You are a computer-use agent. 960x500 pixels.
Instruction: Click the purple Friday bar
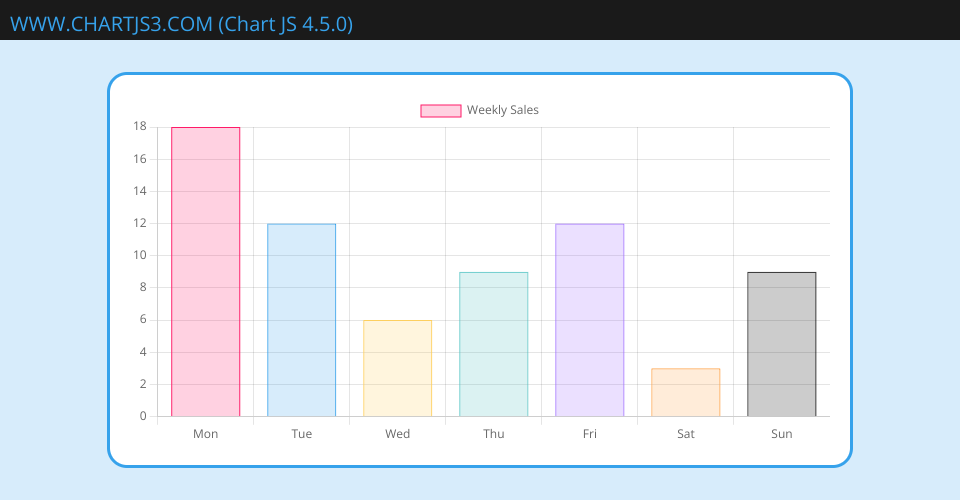589,320
